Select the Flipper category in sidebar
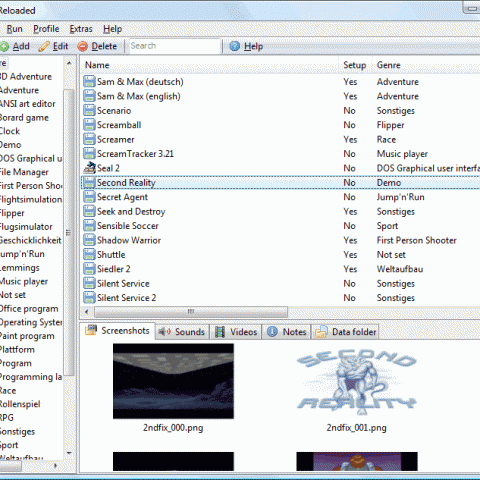 (x=12, y=213)
